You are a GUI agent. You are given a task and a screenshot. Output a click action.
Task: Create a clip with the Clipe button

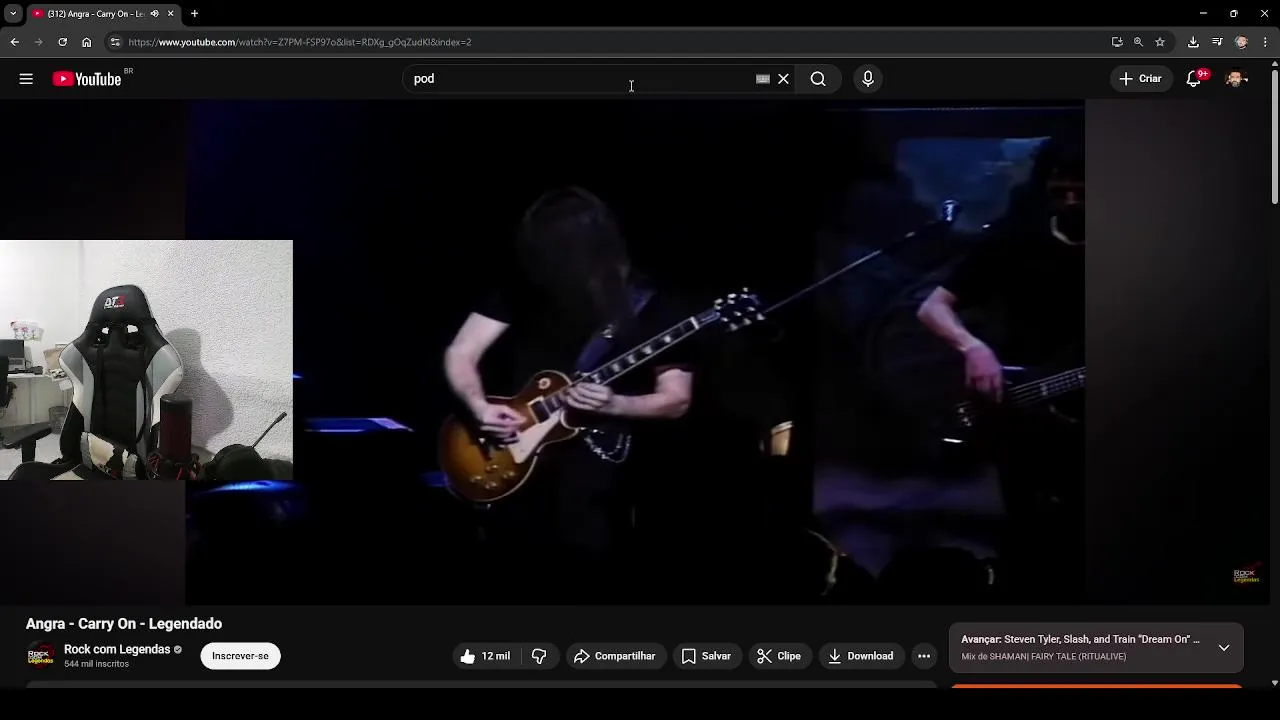[x=779, y=656]
